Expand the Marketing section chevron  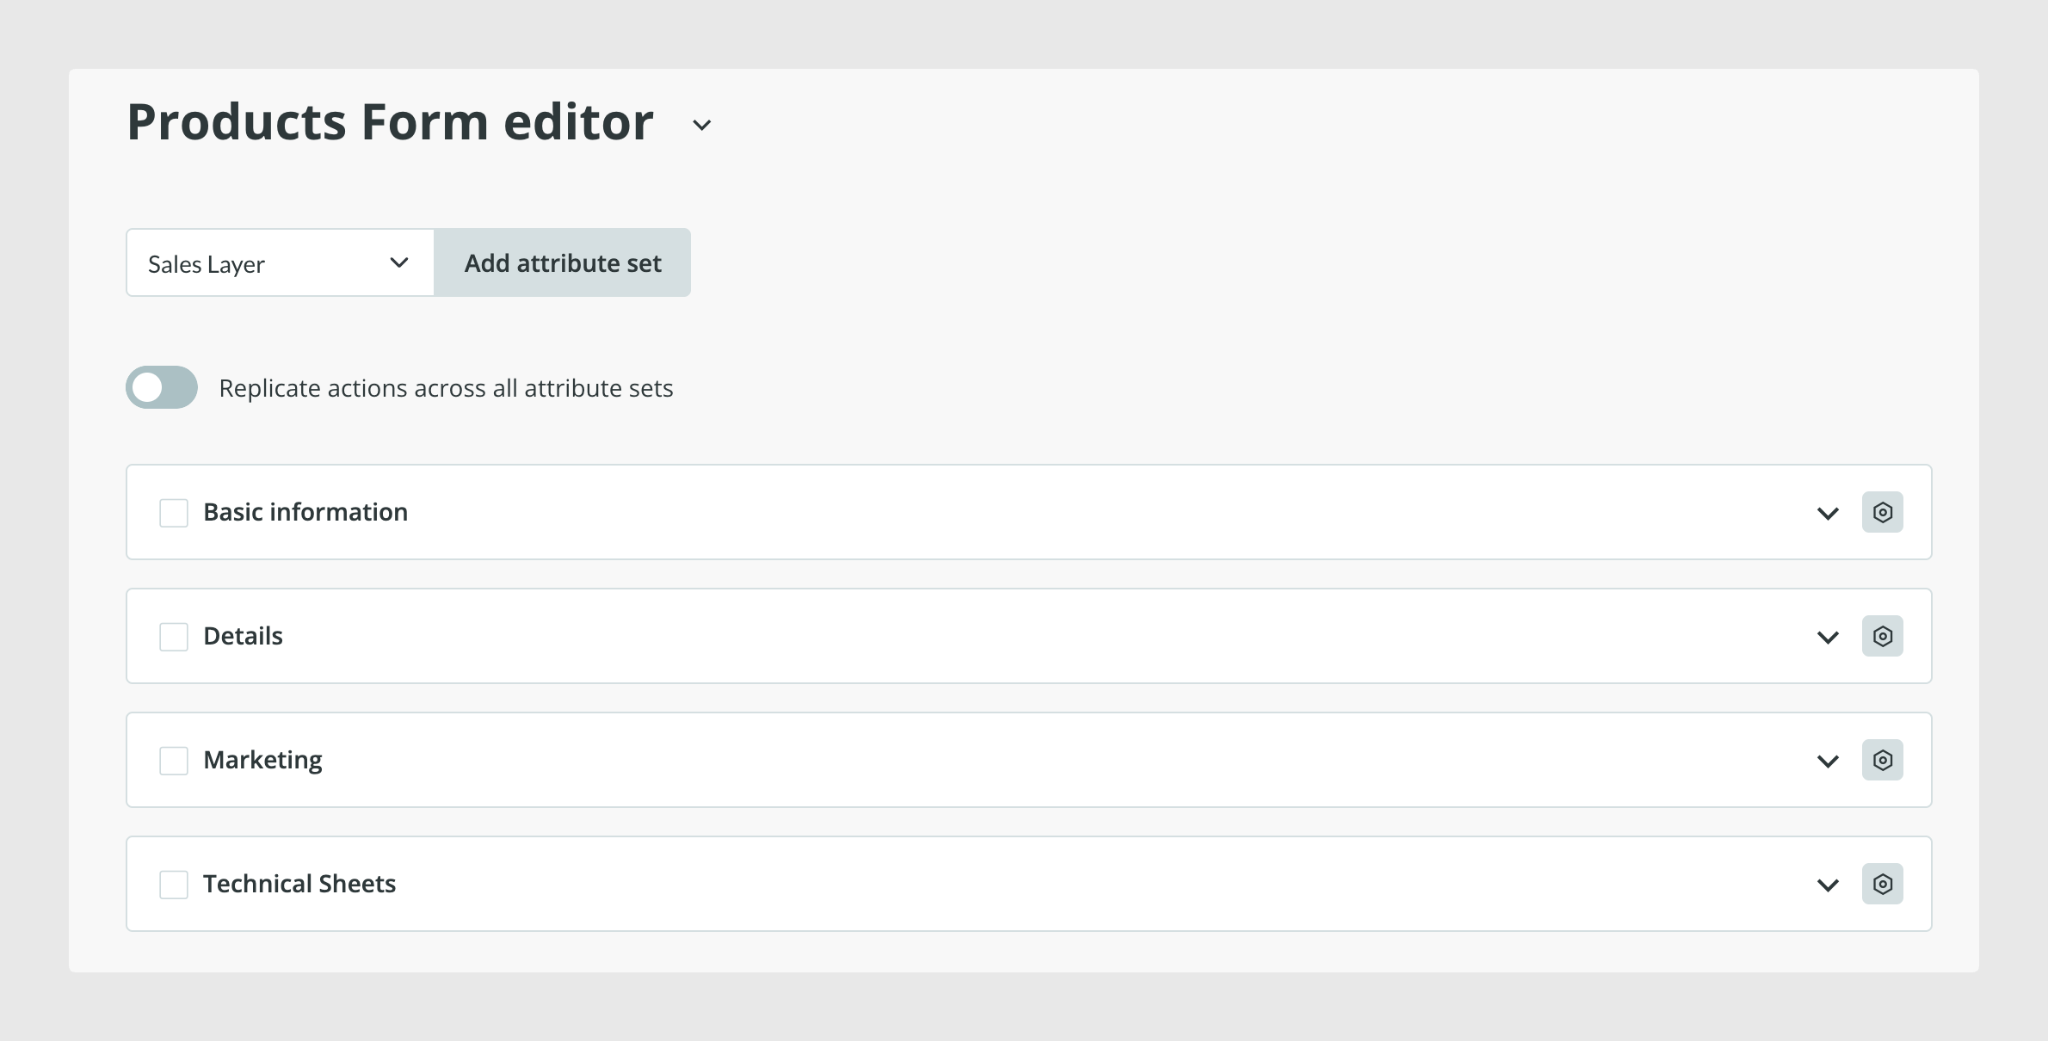(1828, 762)
